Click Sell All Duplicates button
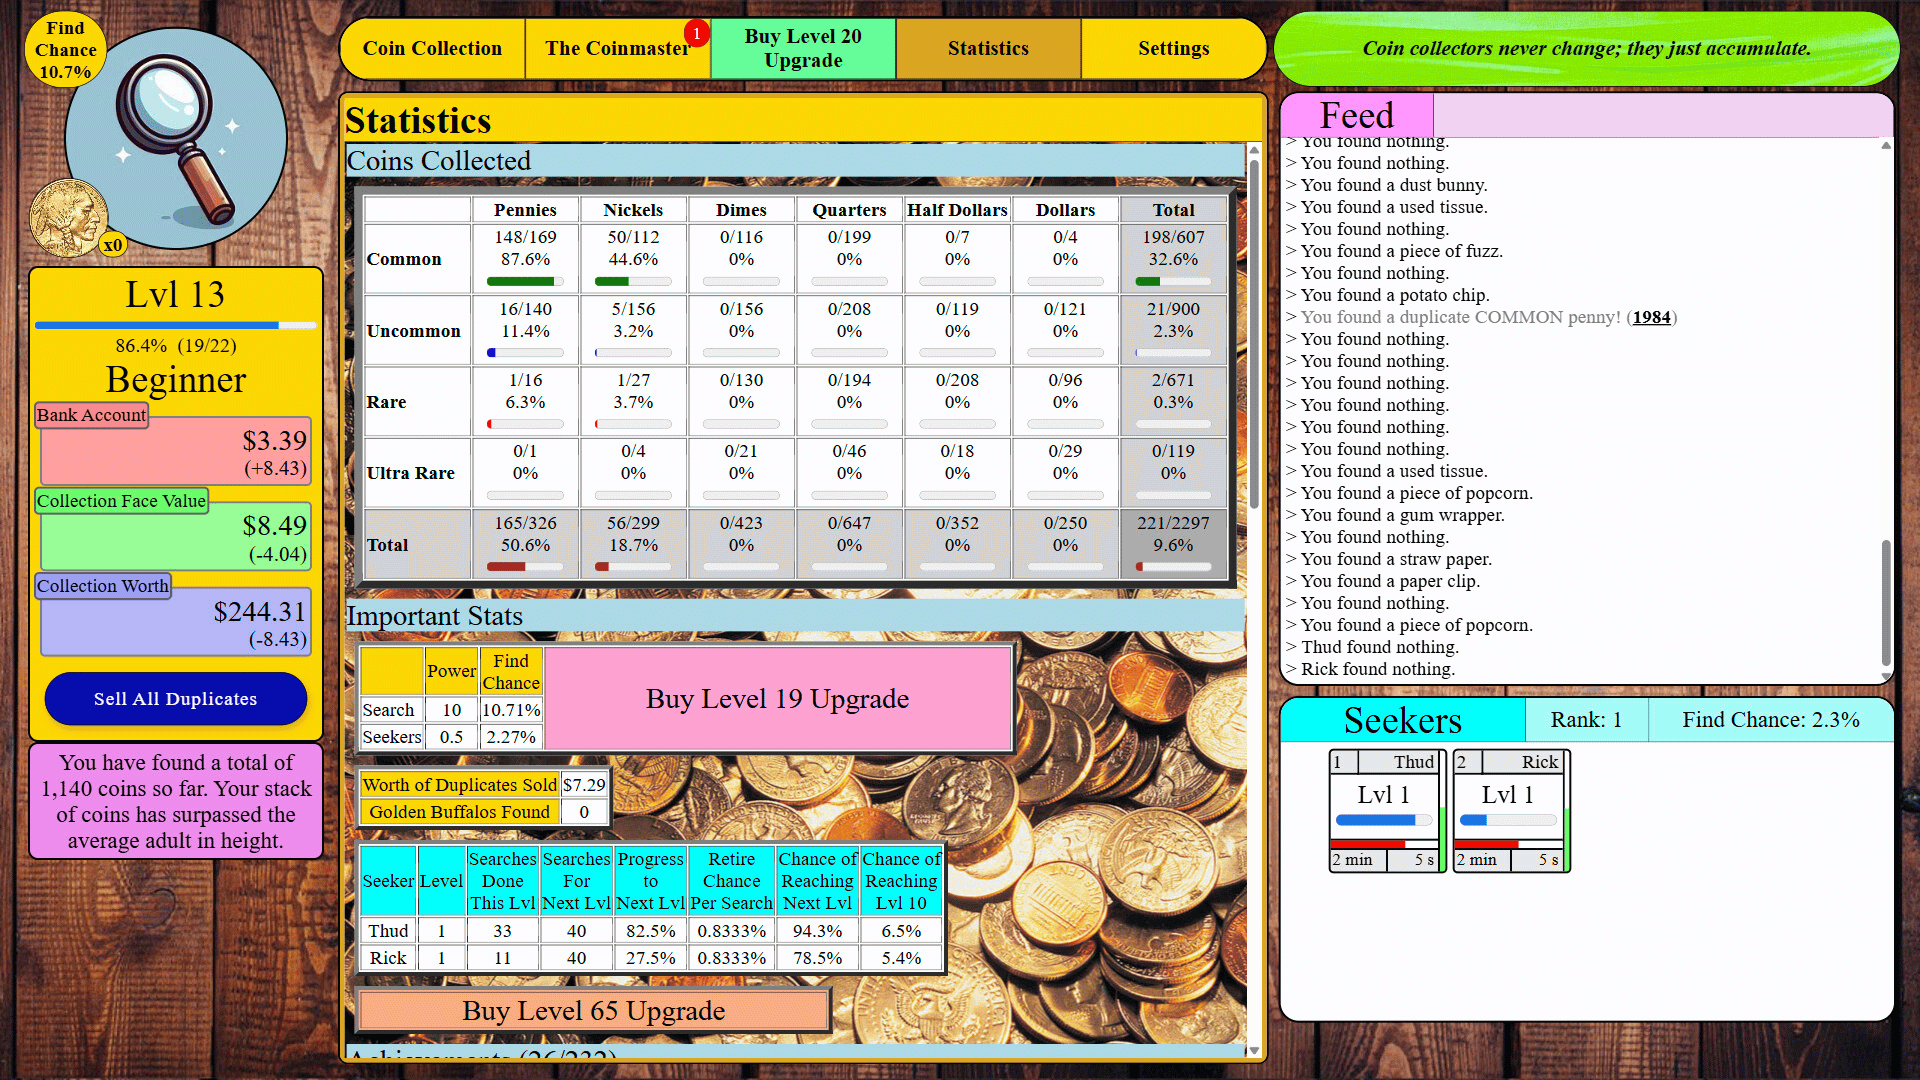The height and width of the screenshot is (1080, 1920). (x=176, y=699)
